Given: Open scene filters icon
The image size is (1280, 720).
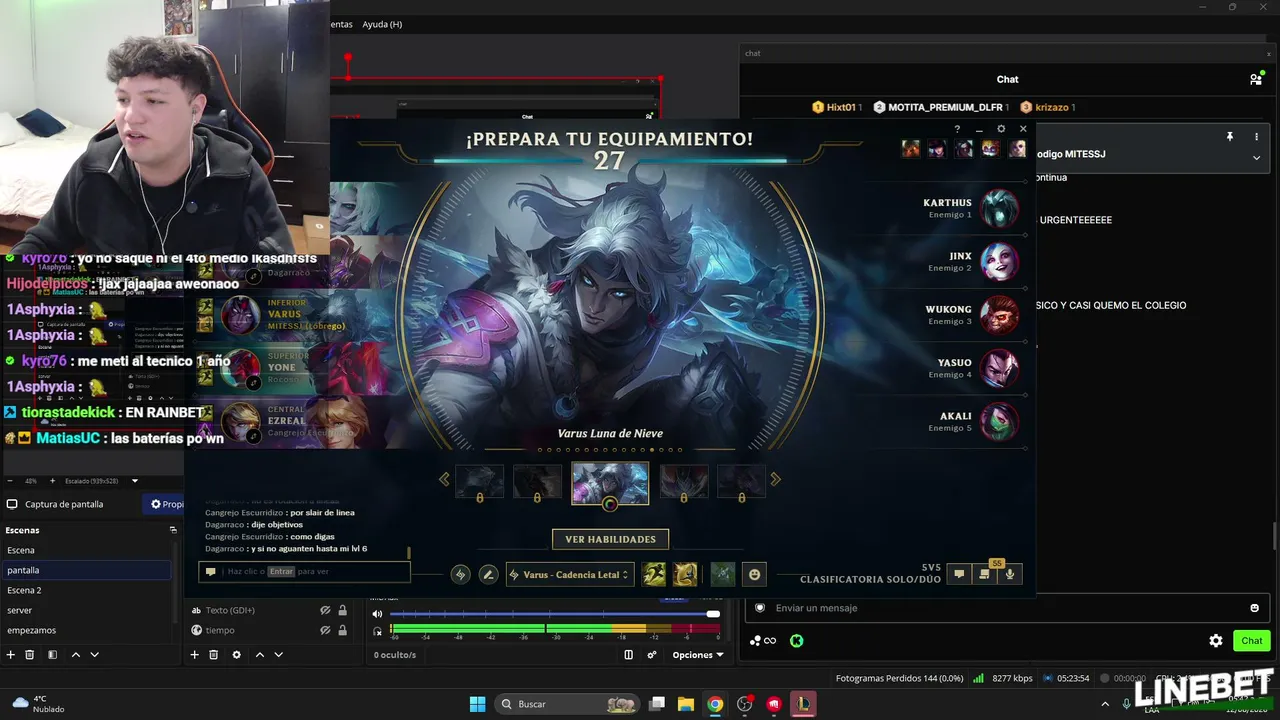Looking at the screenshot, I should (52, 655).
